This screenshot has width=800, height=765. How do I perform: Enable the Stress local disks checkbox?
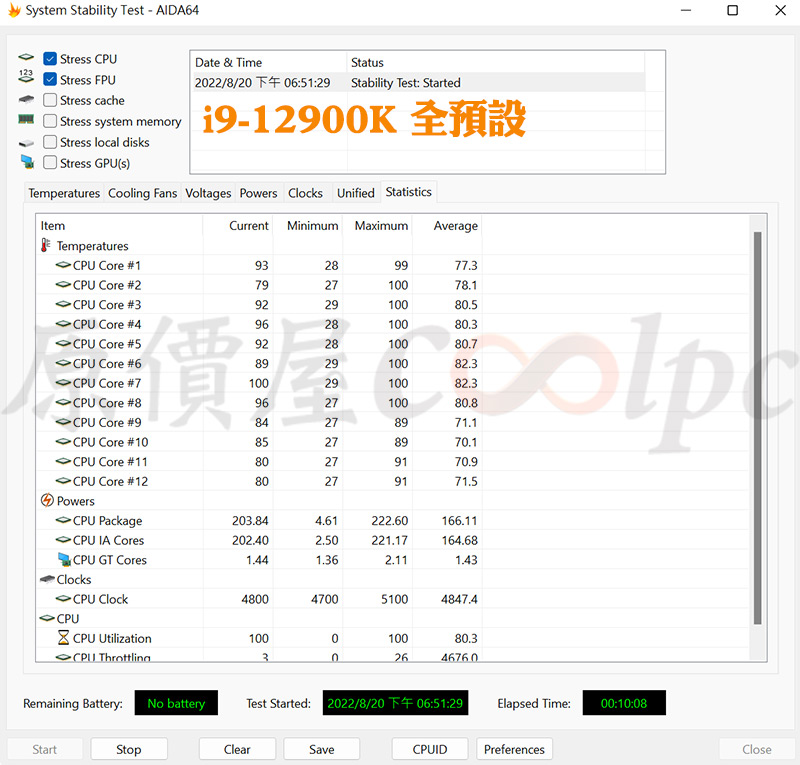click(x=50, y=142)
